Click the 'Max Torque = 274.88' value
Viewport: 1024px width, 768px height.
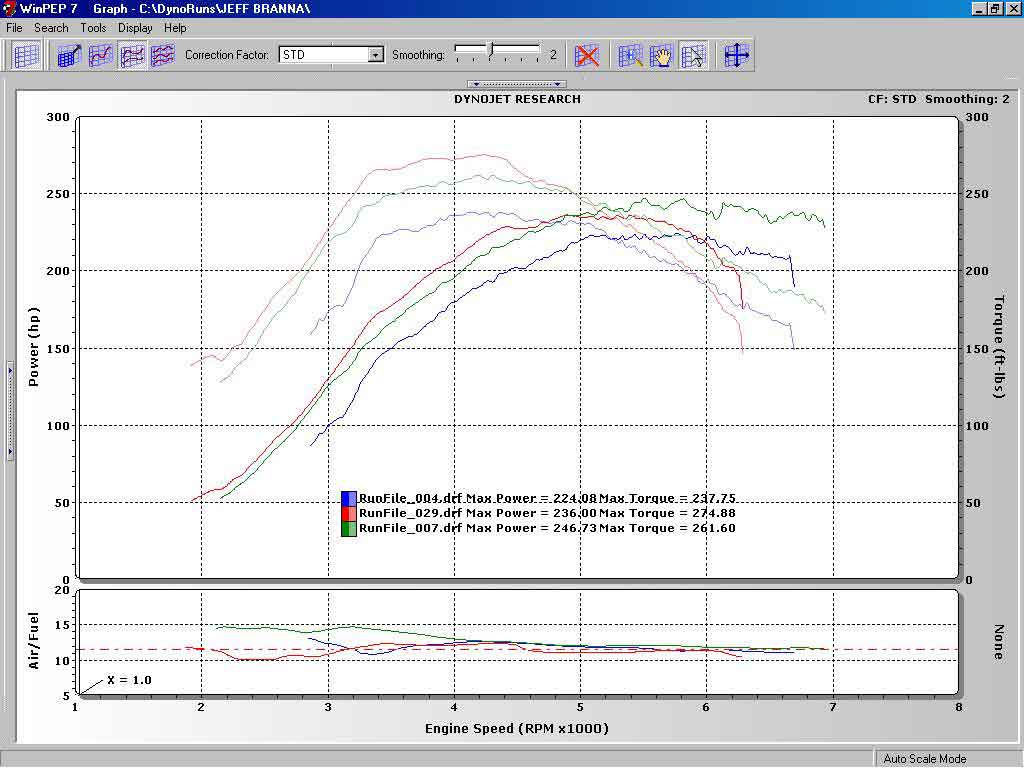[x=667, y=513]
